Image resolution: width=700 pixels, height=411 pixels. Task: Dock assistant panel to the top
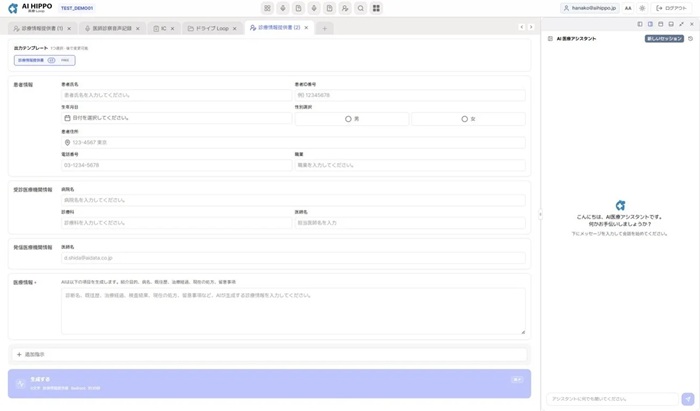click(x=661, y=24)
